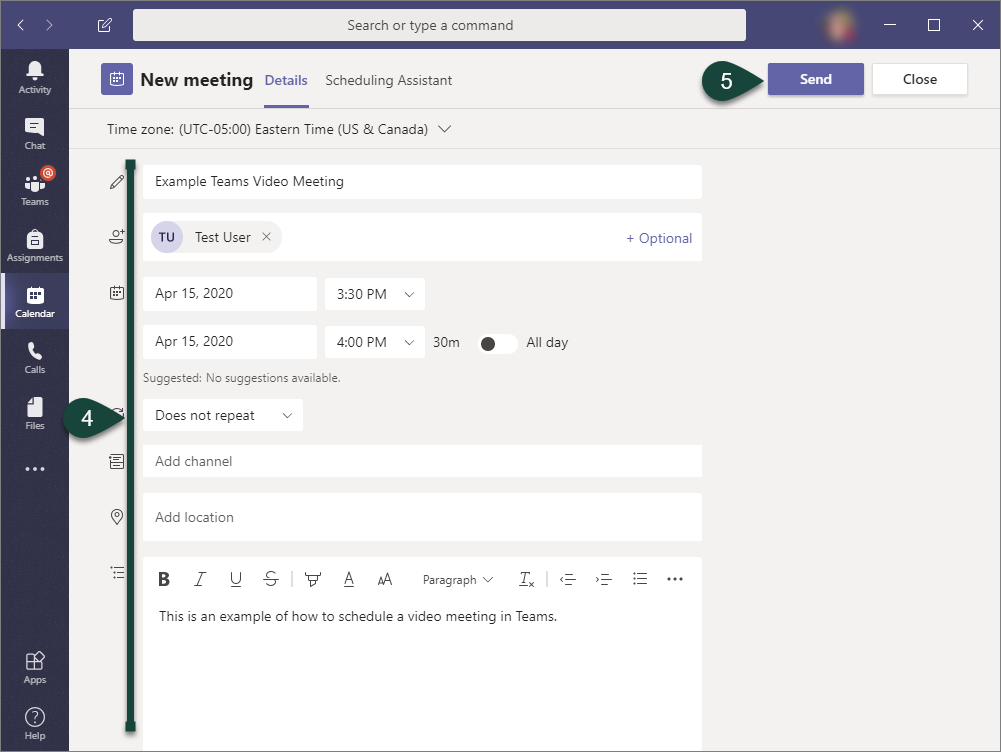Viewport: 1001px width, 752px height.
Task: Open the Assignments section
Action: [35, 245]
